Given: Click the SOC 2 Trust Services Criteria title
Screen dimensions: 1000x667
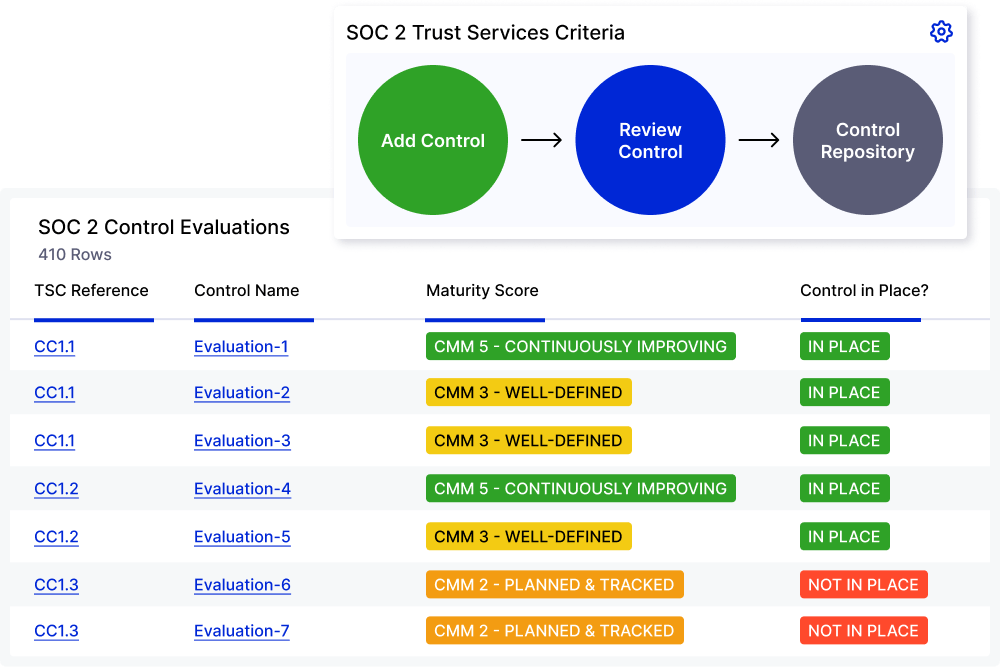Looking at the screenshot, I should (x=485, y=33).
